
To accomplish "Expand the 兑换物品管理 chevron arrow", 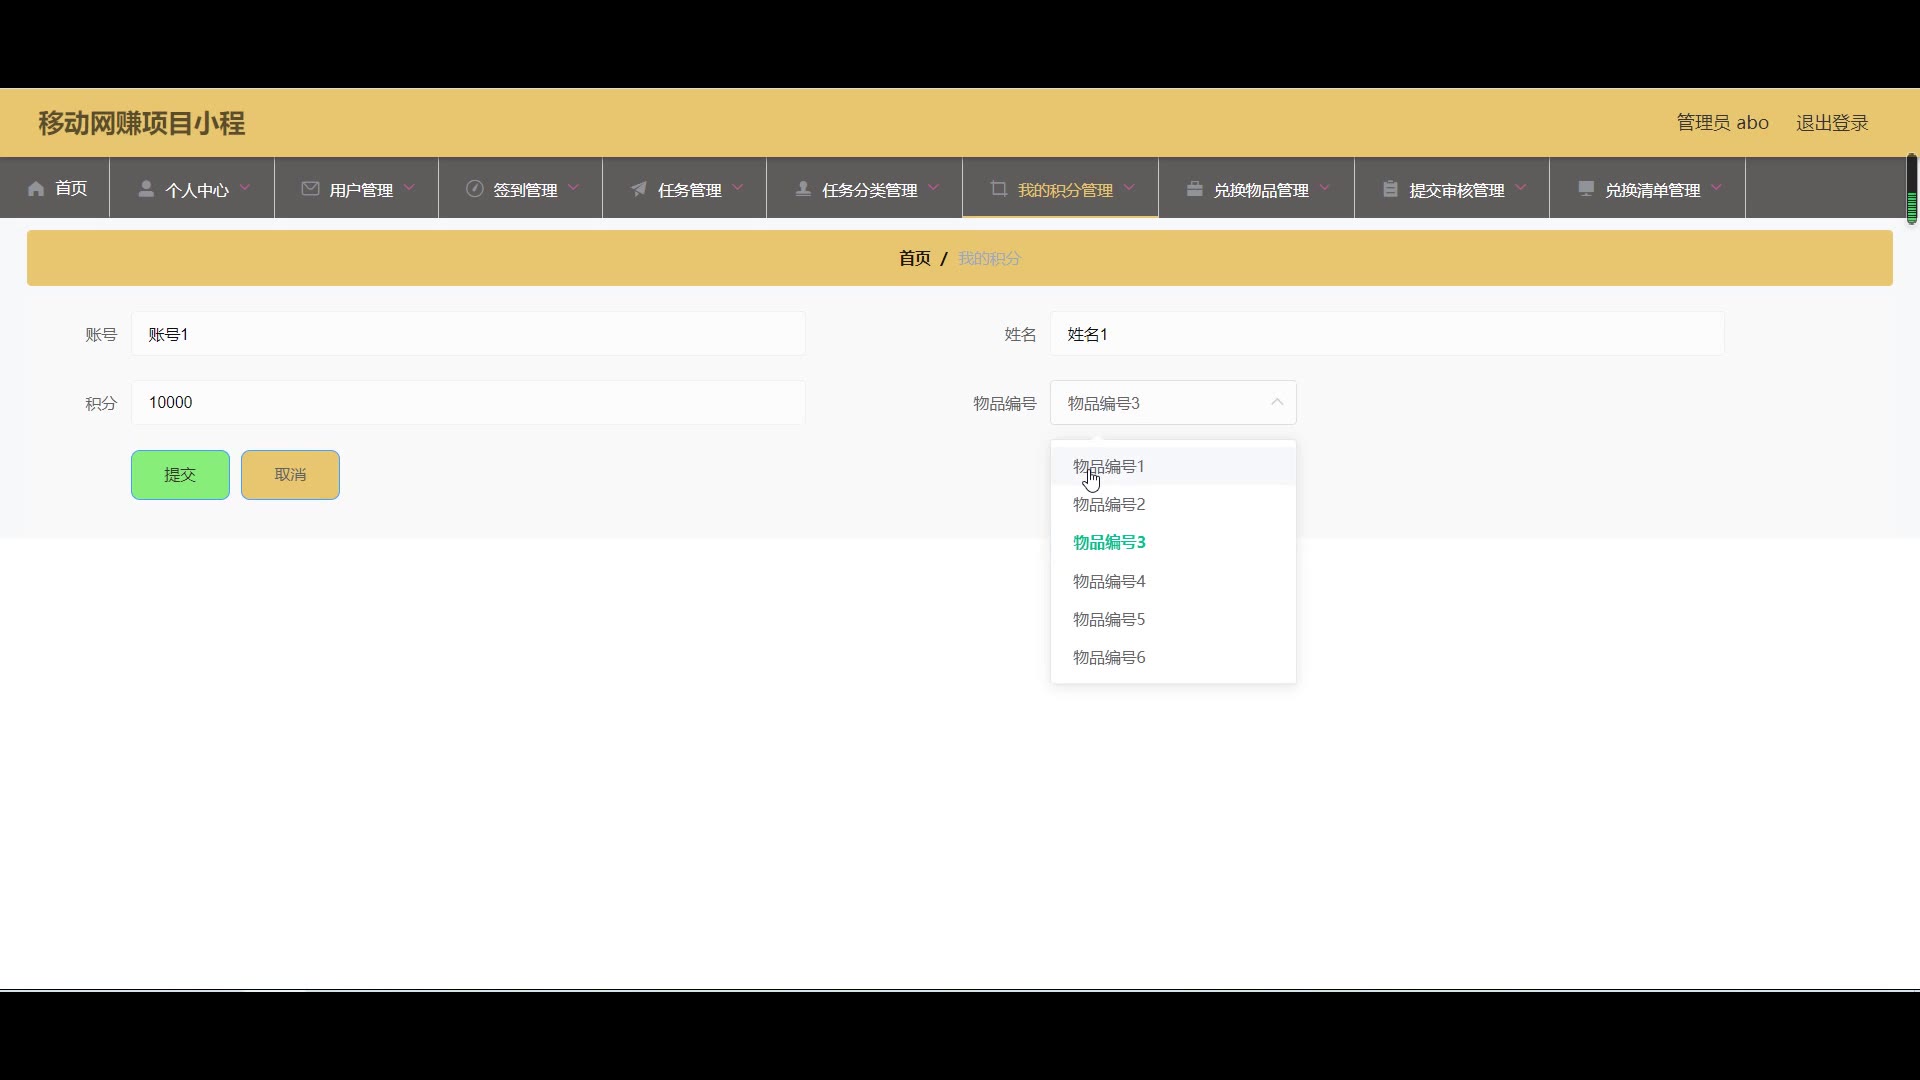I will pyautogui.click(x=1325, y=188).
